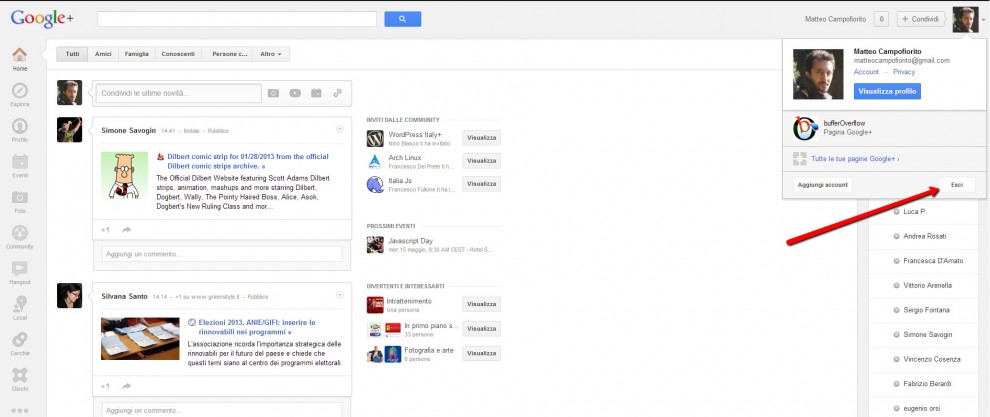Click the Esci sign-out button
990x417 pixels.
tap(957, 184)
